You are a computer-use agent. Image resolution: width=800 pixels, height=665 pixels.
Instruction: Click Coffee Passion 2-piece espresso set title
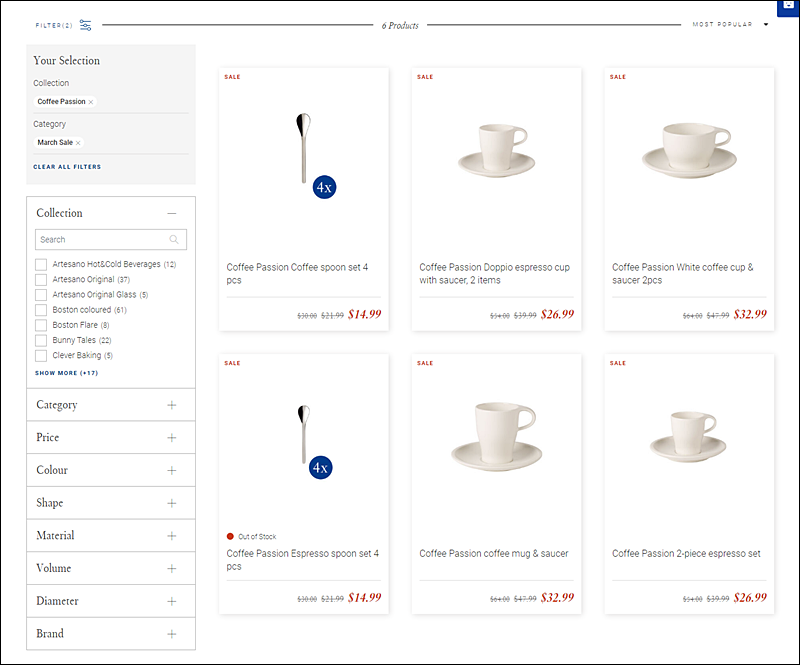pos(686,553)
